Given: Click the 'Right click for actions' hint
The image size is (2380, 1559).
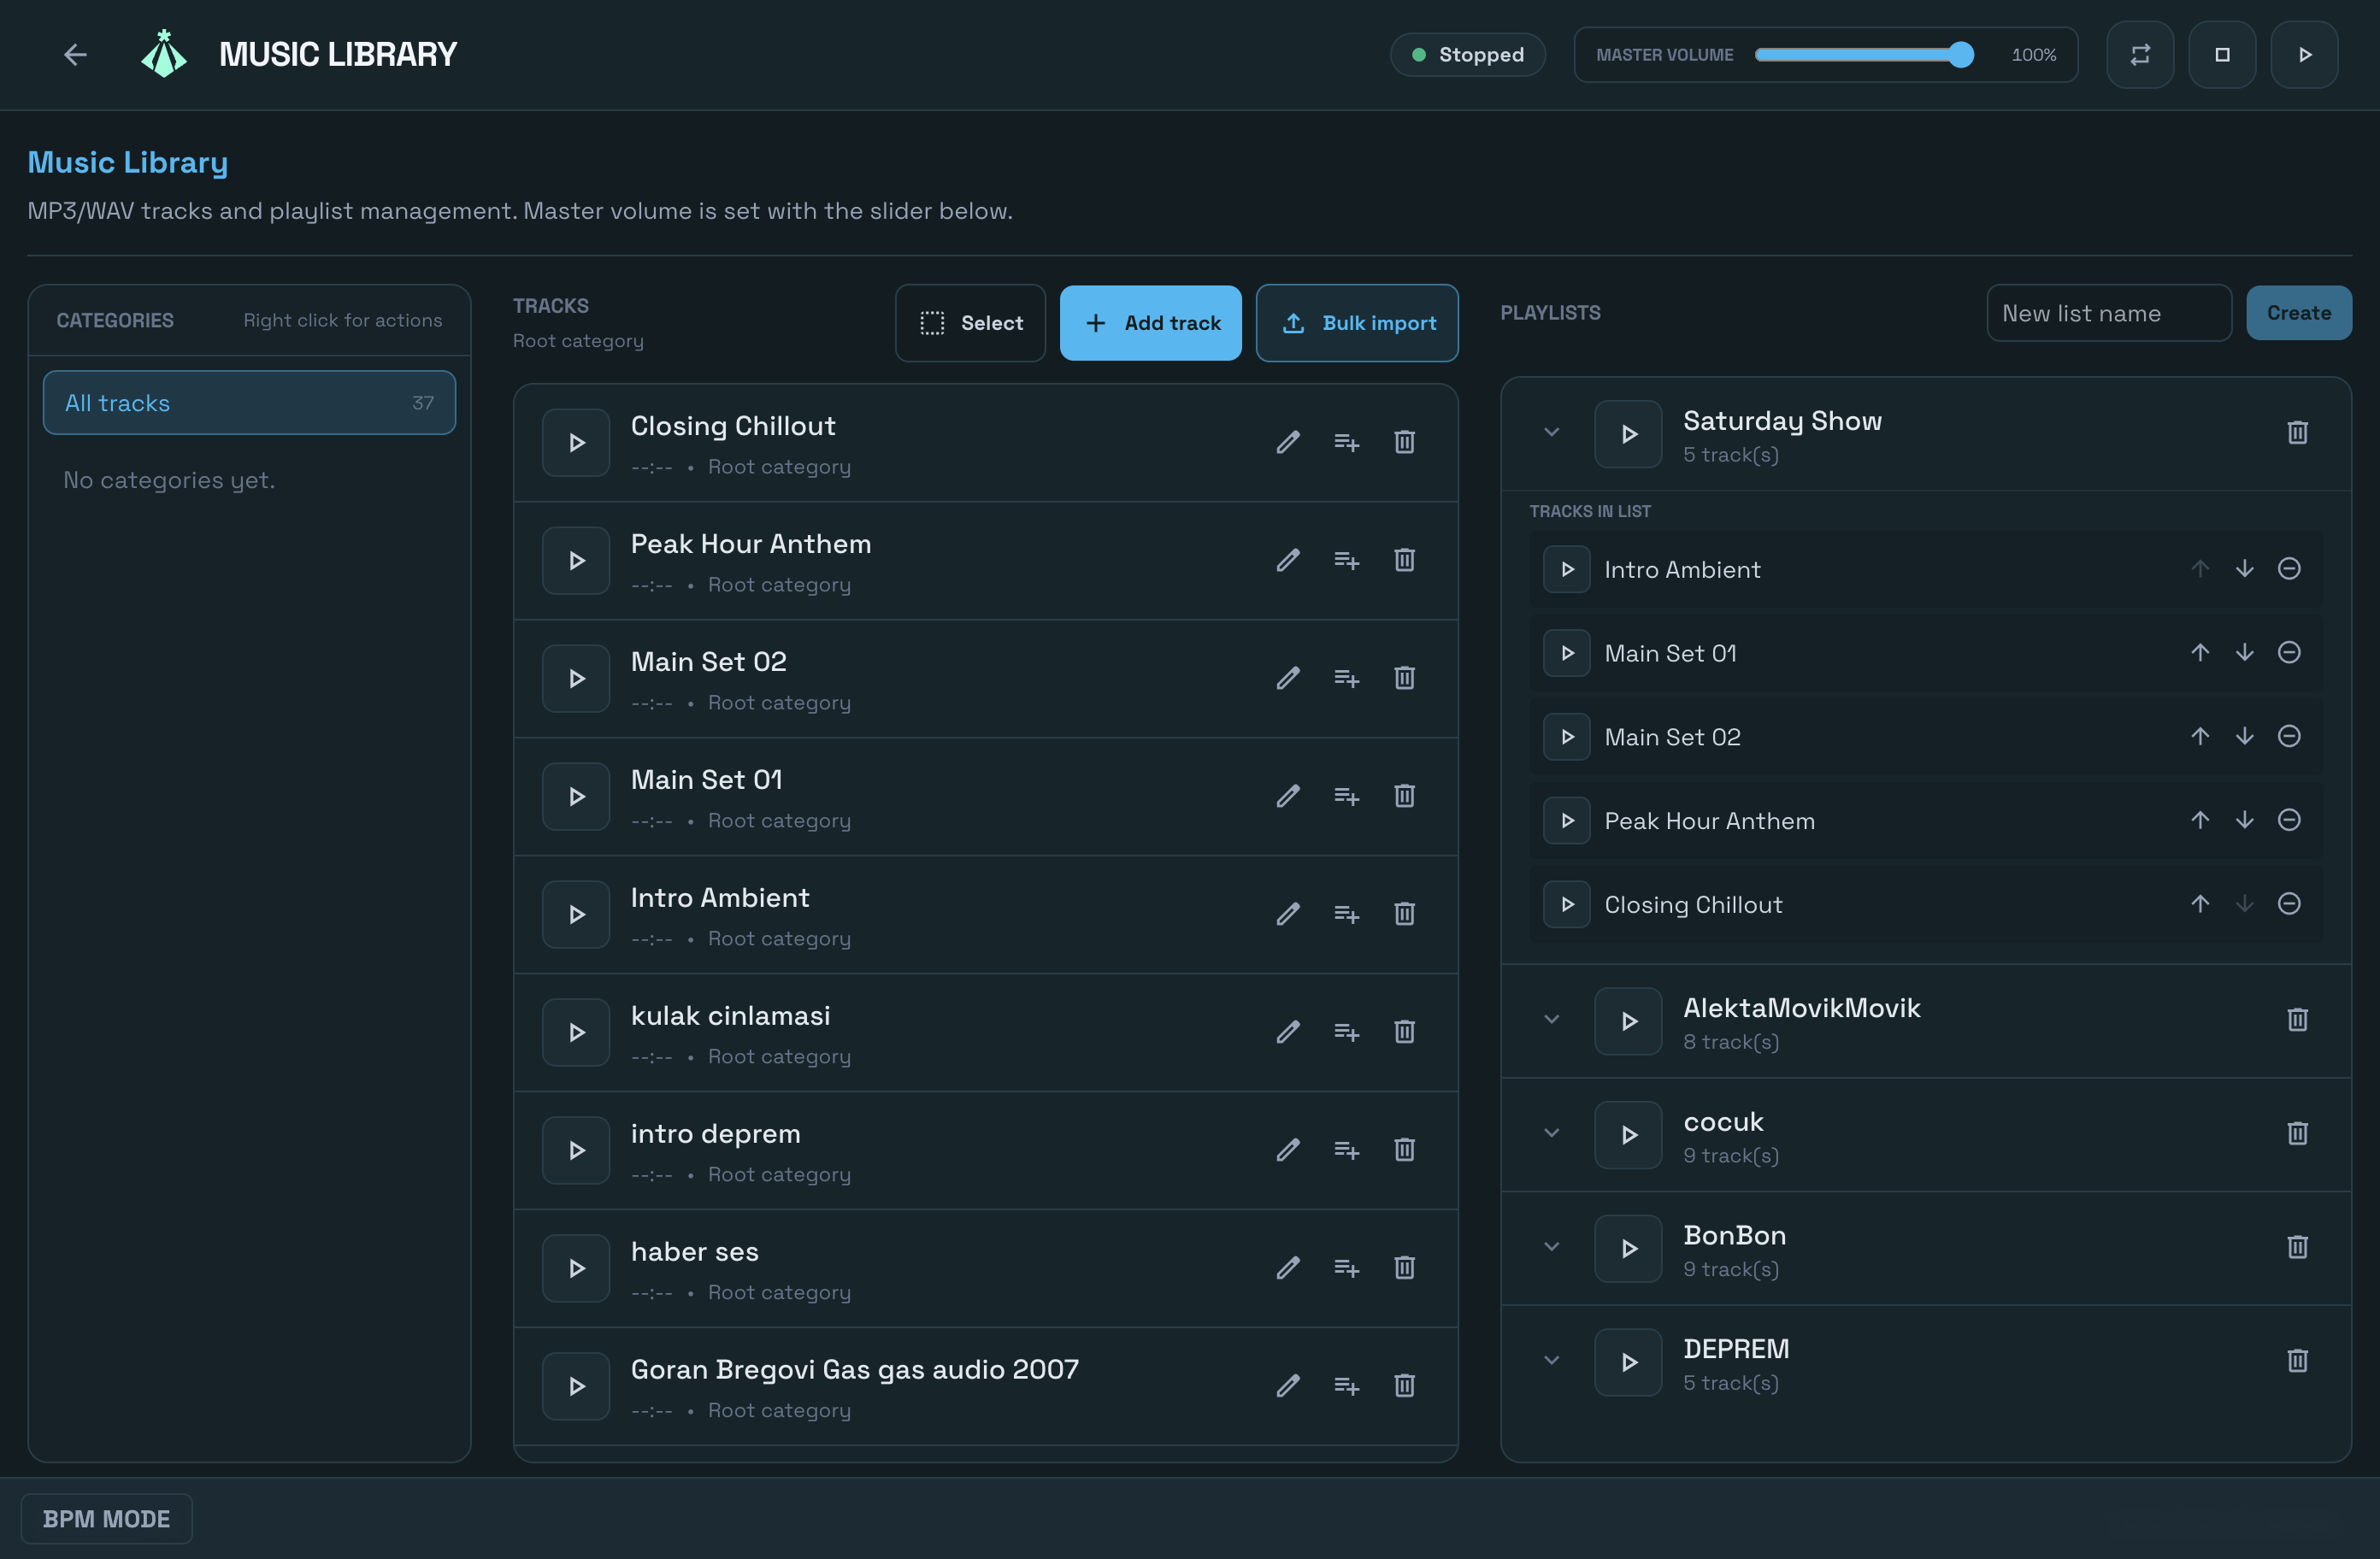Looking at the screenshot, I should [x=342, y=320].
